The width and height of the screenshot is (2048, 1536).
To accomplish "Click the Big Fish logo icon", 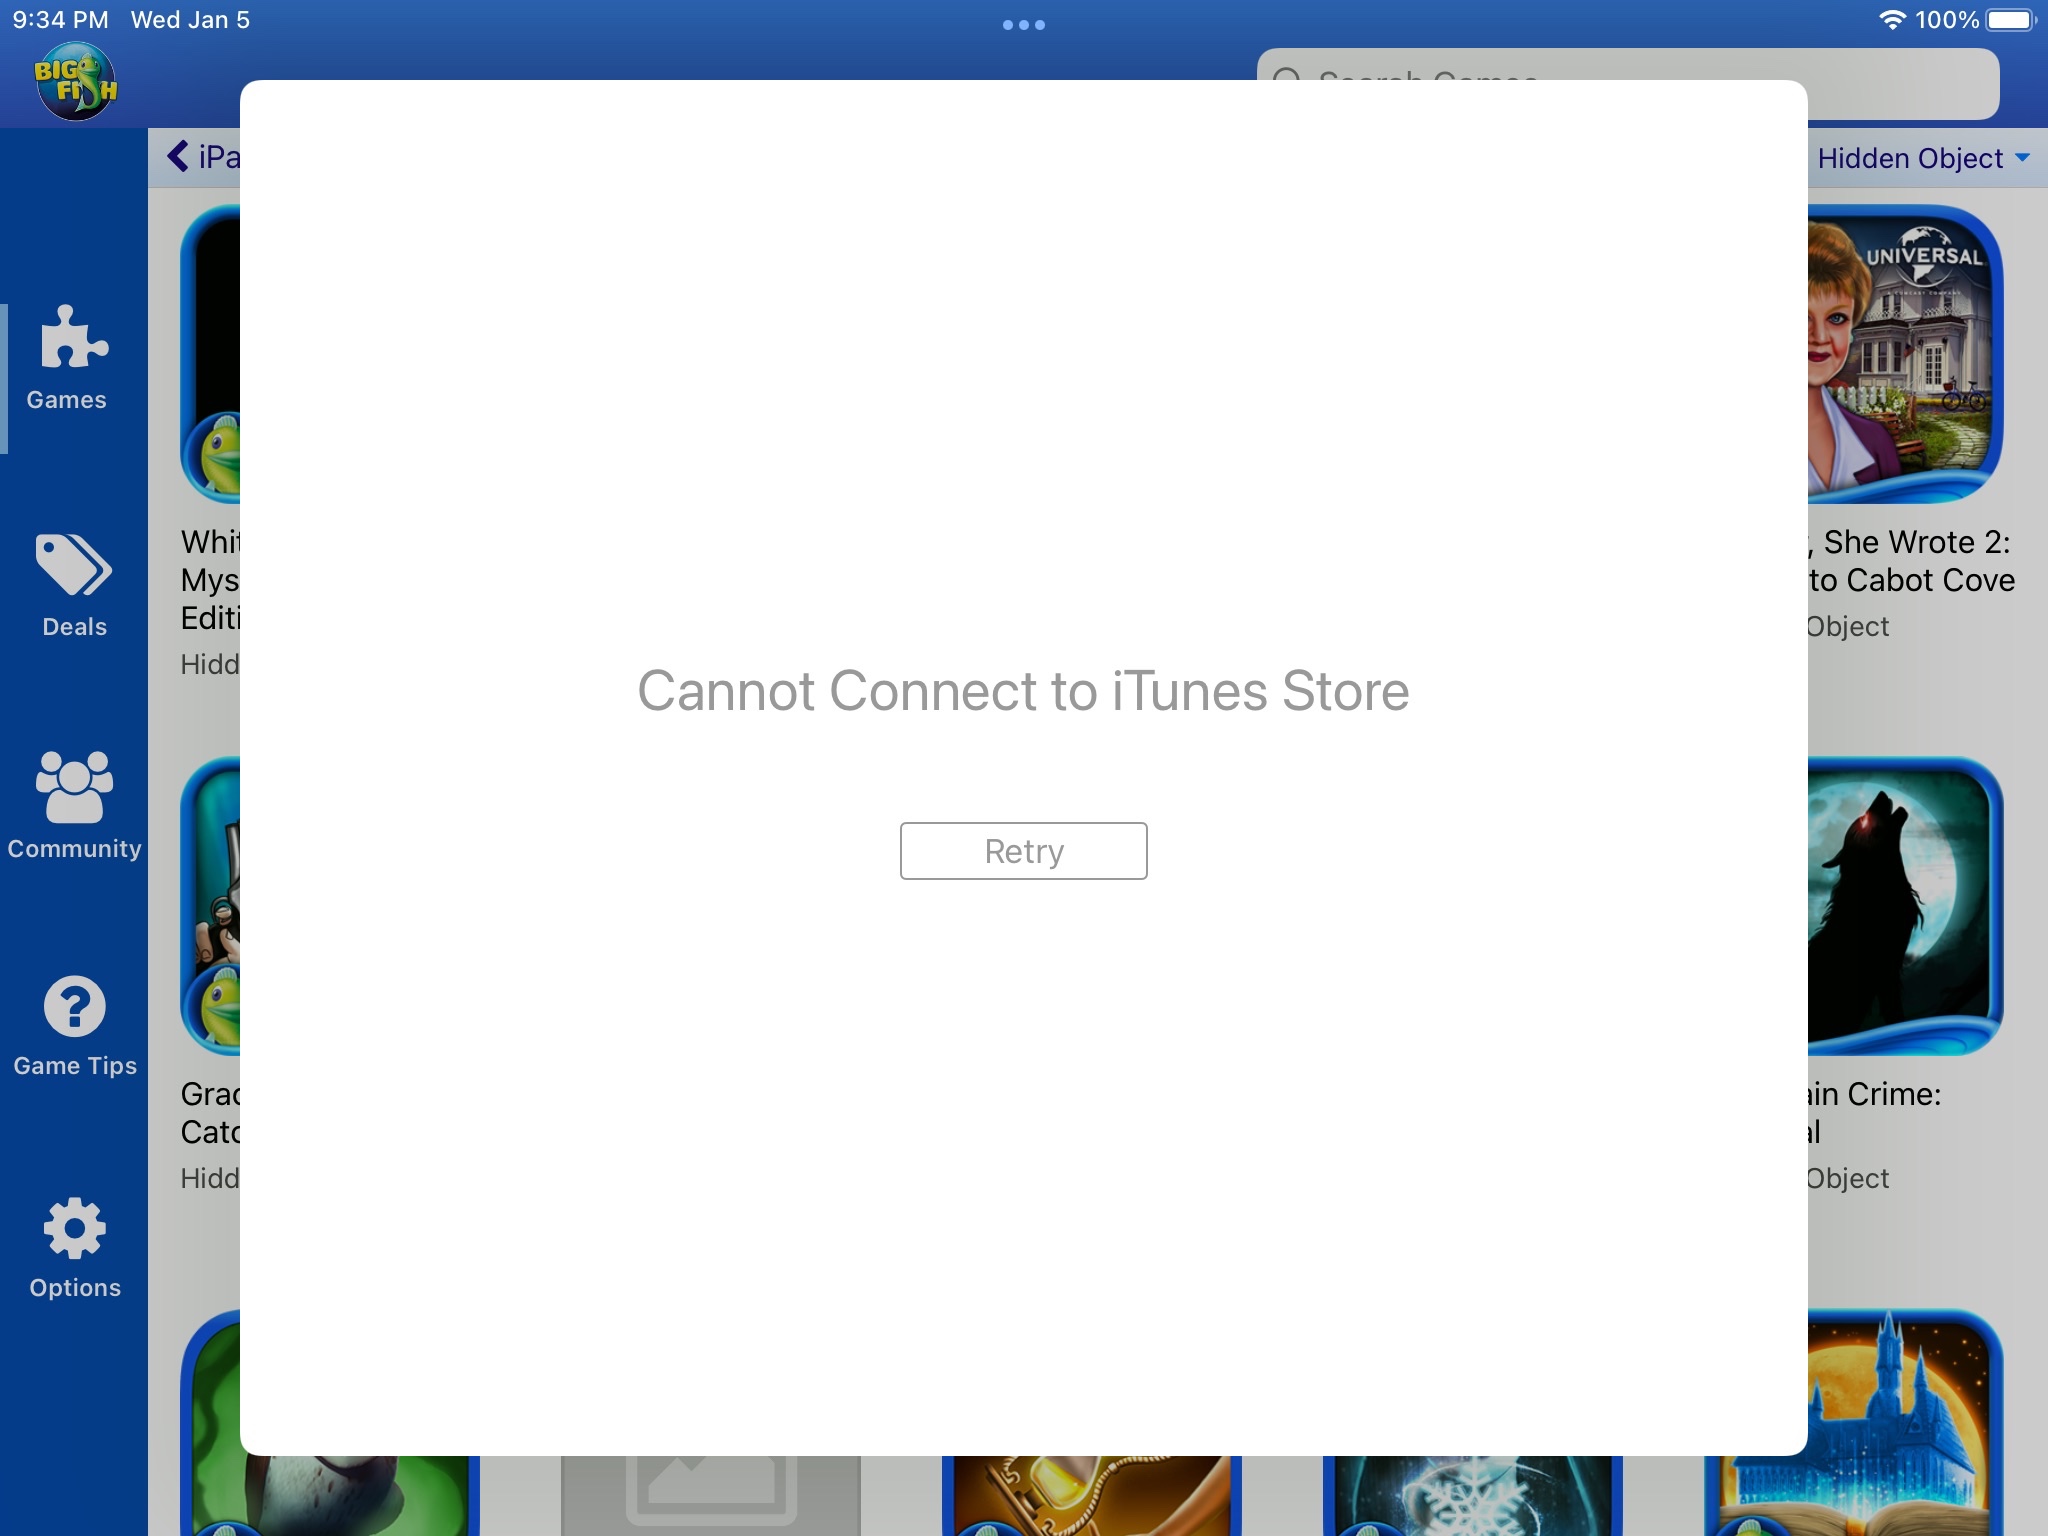I will [76, 82].
